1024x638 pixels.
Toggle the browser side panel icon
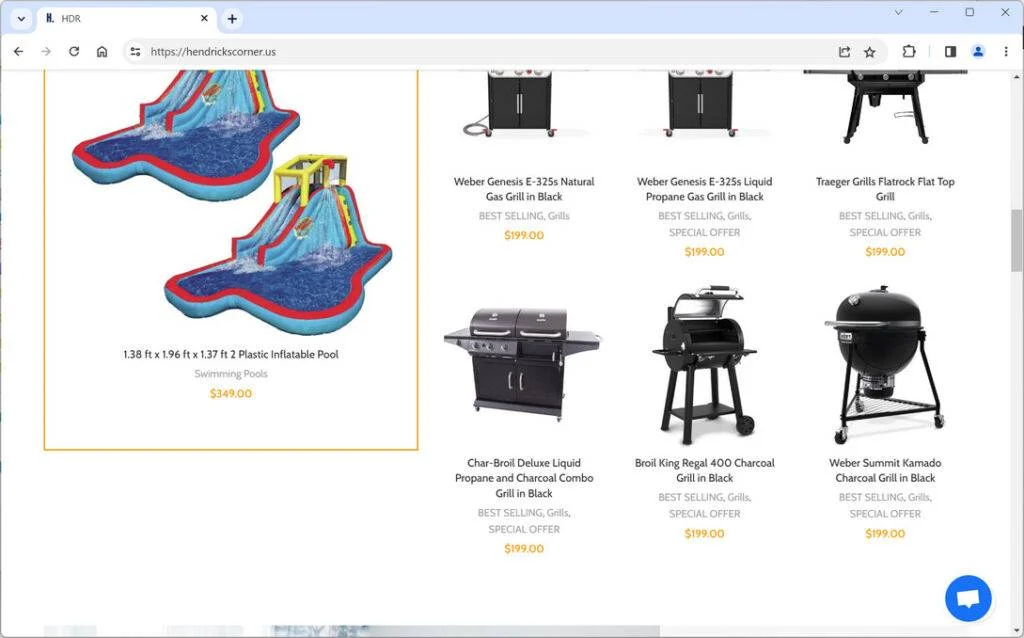(x=950, y=52)
